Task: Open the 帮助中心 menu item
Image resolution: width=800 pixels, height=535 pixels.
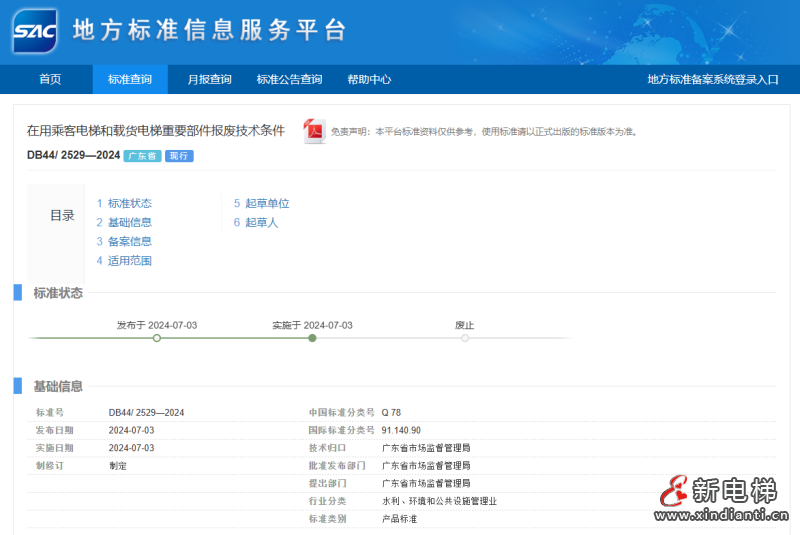Action: click(369, 79)
